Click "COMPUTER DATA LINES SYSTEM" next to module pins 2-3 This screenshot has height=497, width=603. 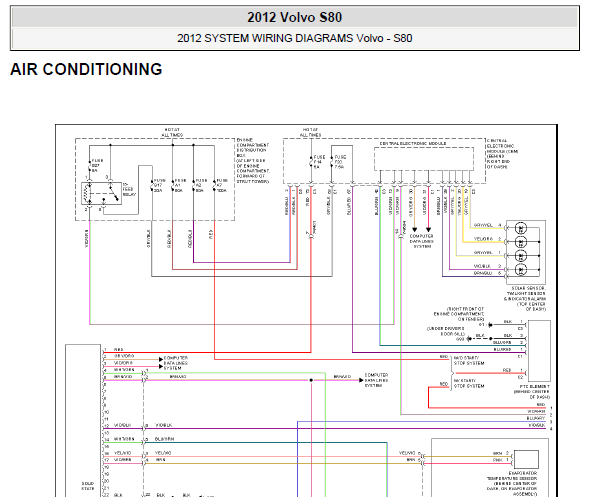pyautogui.click(x=176, y=363)
